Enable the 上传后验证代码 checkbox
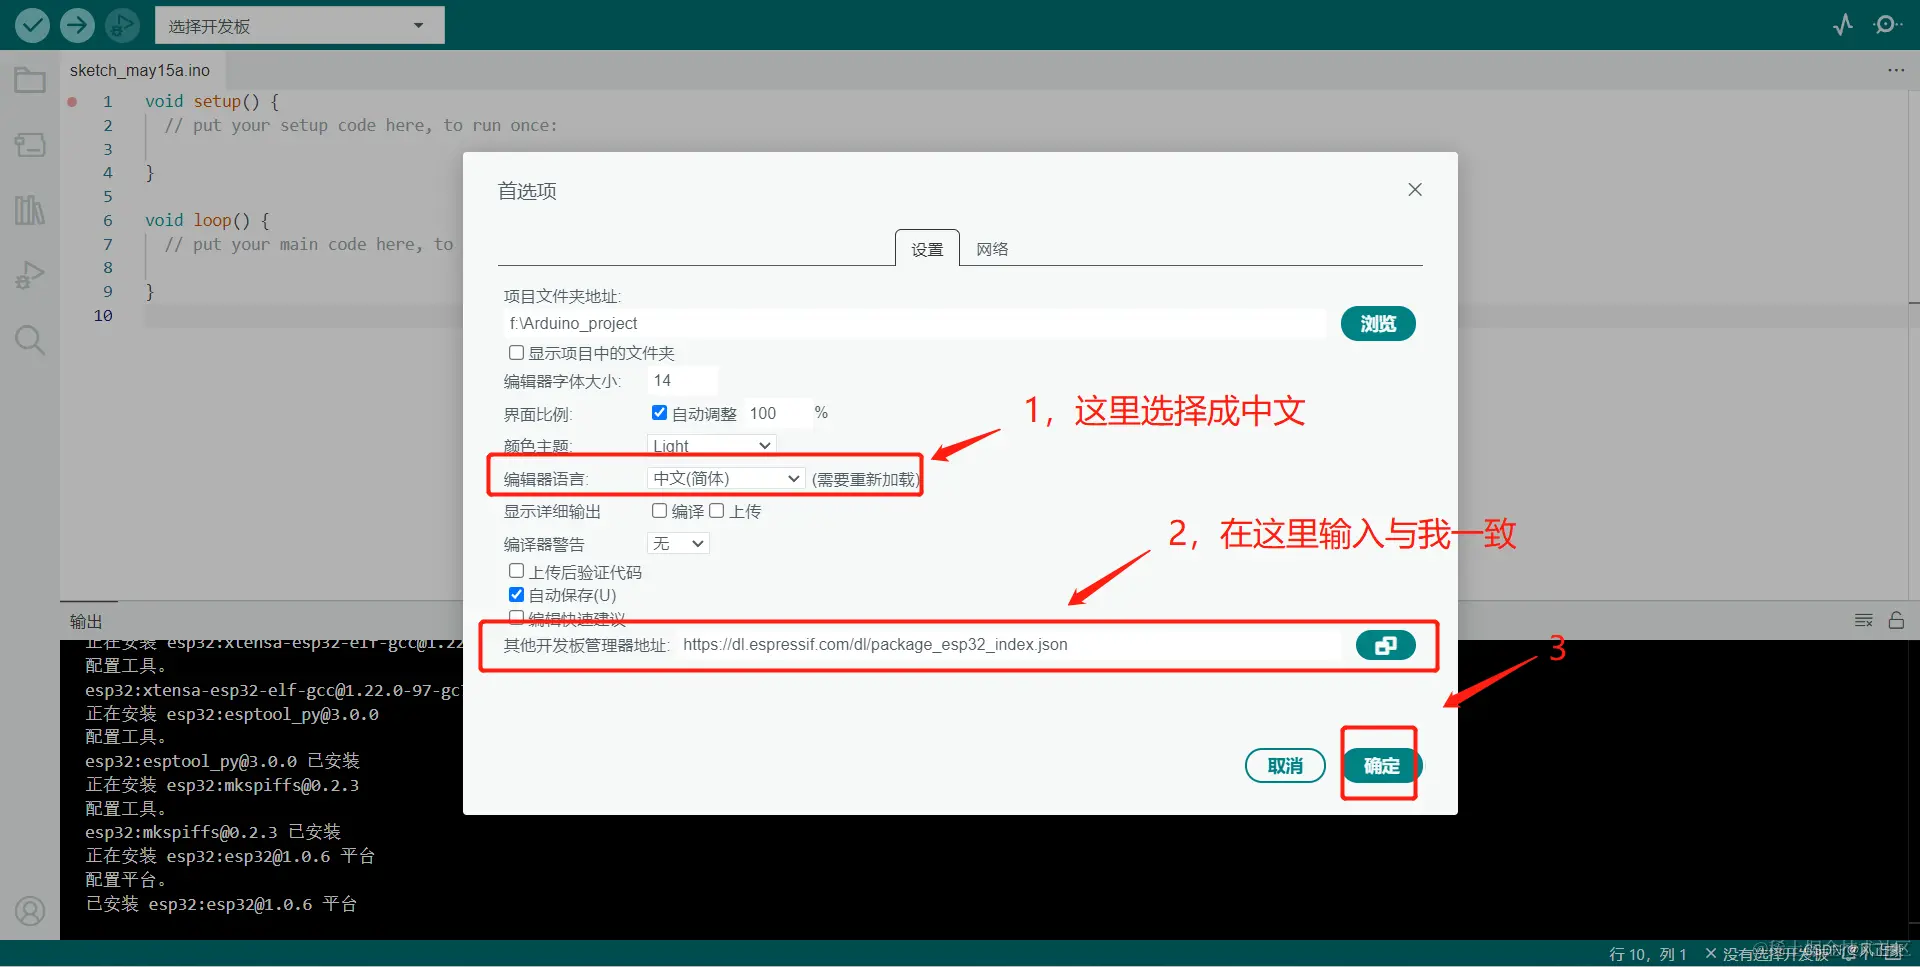 516,570
